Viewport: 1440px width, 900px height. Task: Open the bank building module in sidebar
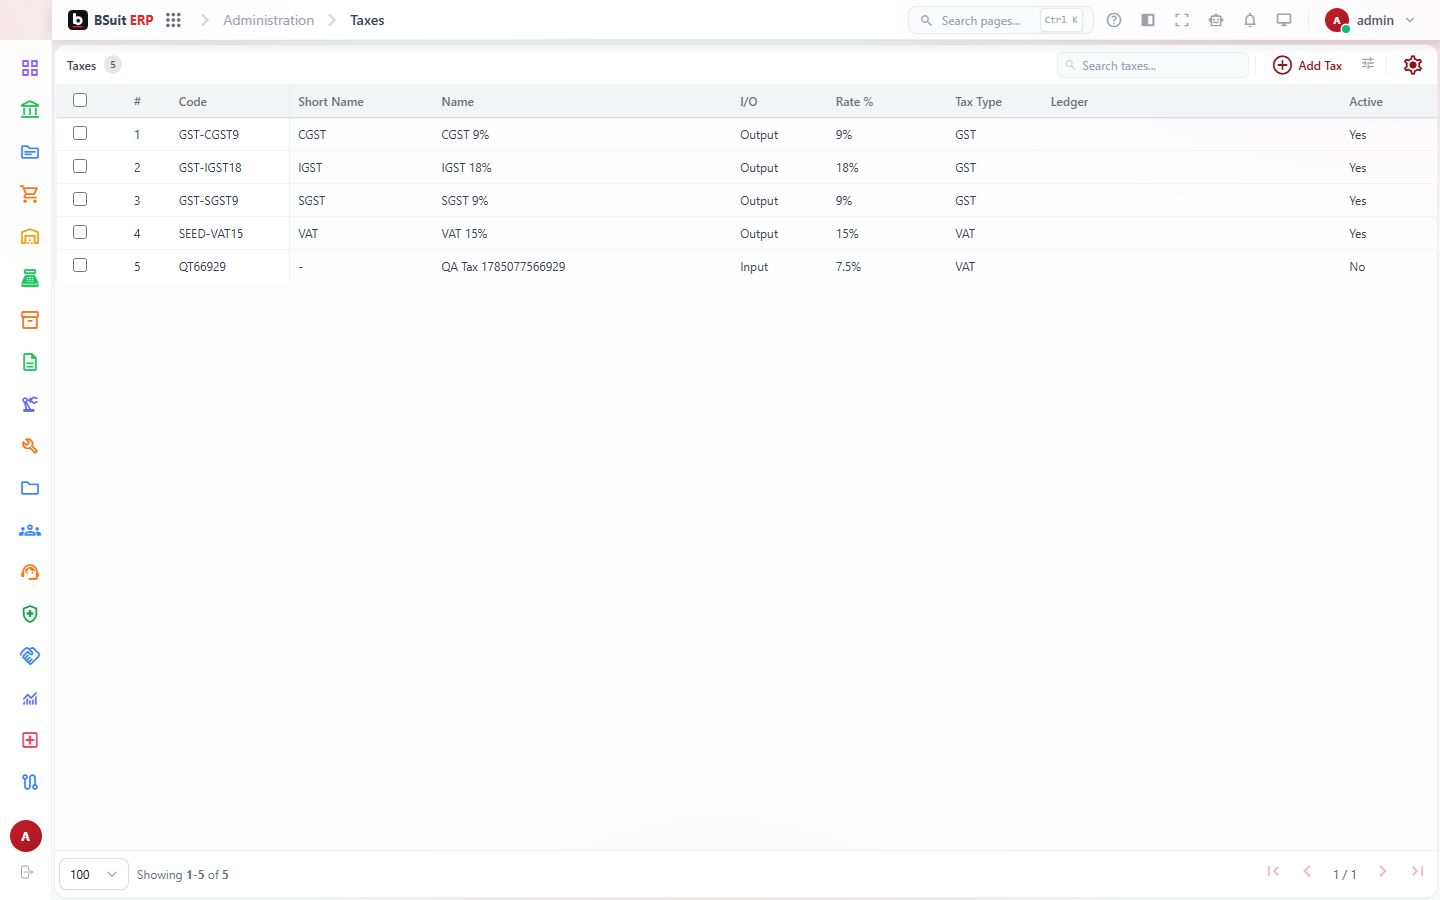click(x=30, y=110)
